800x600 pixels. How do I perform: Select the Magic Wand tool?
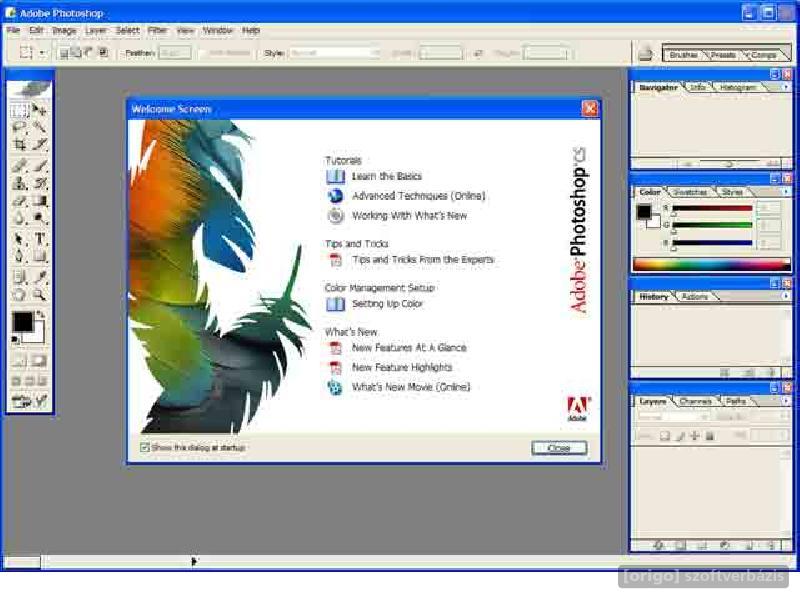(x=39, y=127)
